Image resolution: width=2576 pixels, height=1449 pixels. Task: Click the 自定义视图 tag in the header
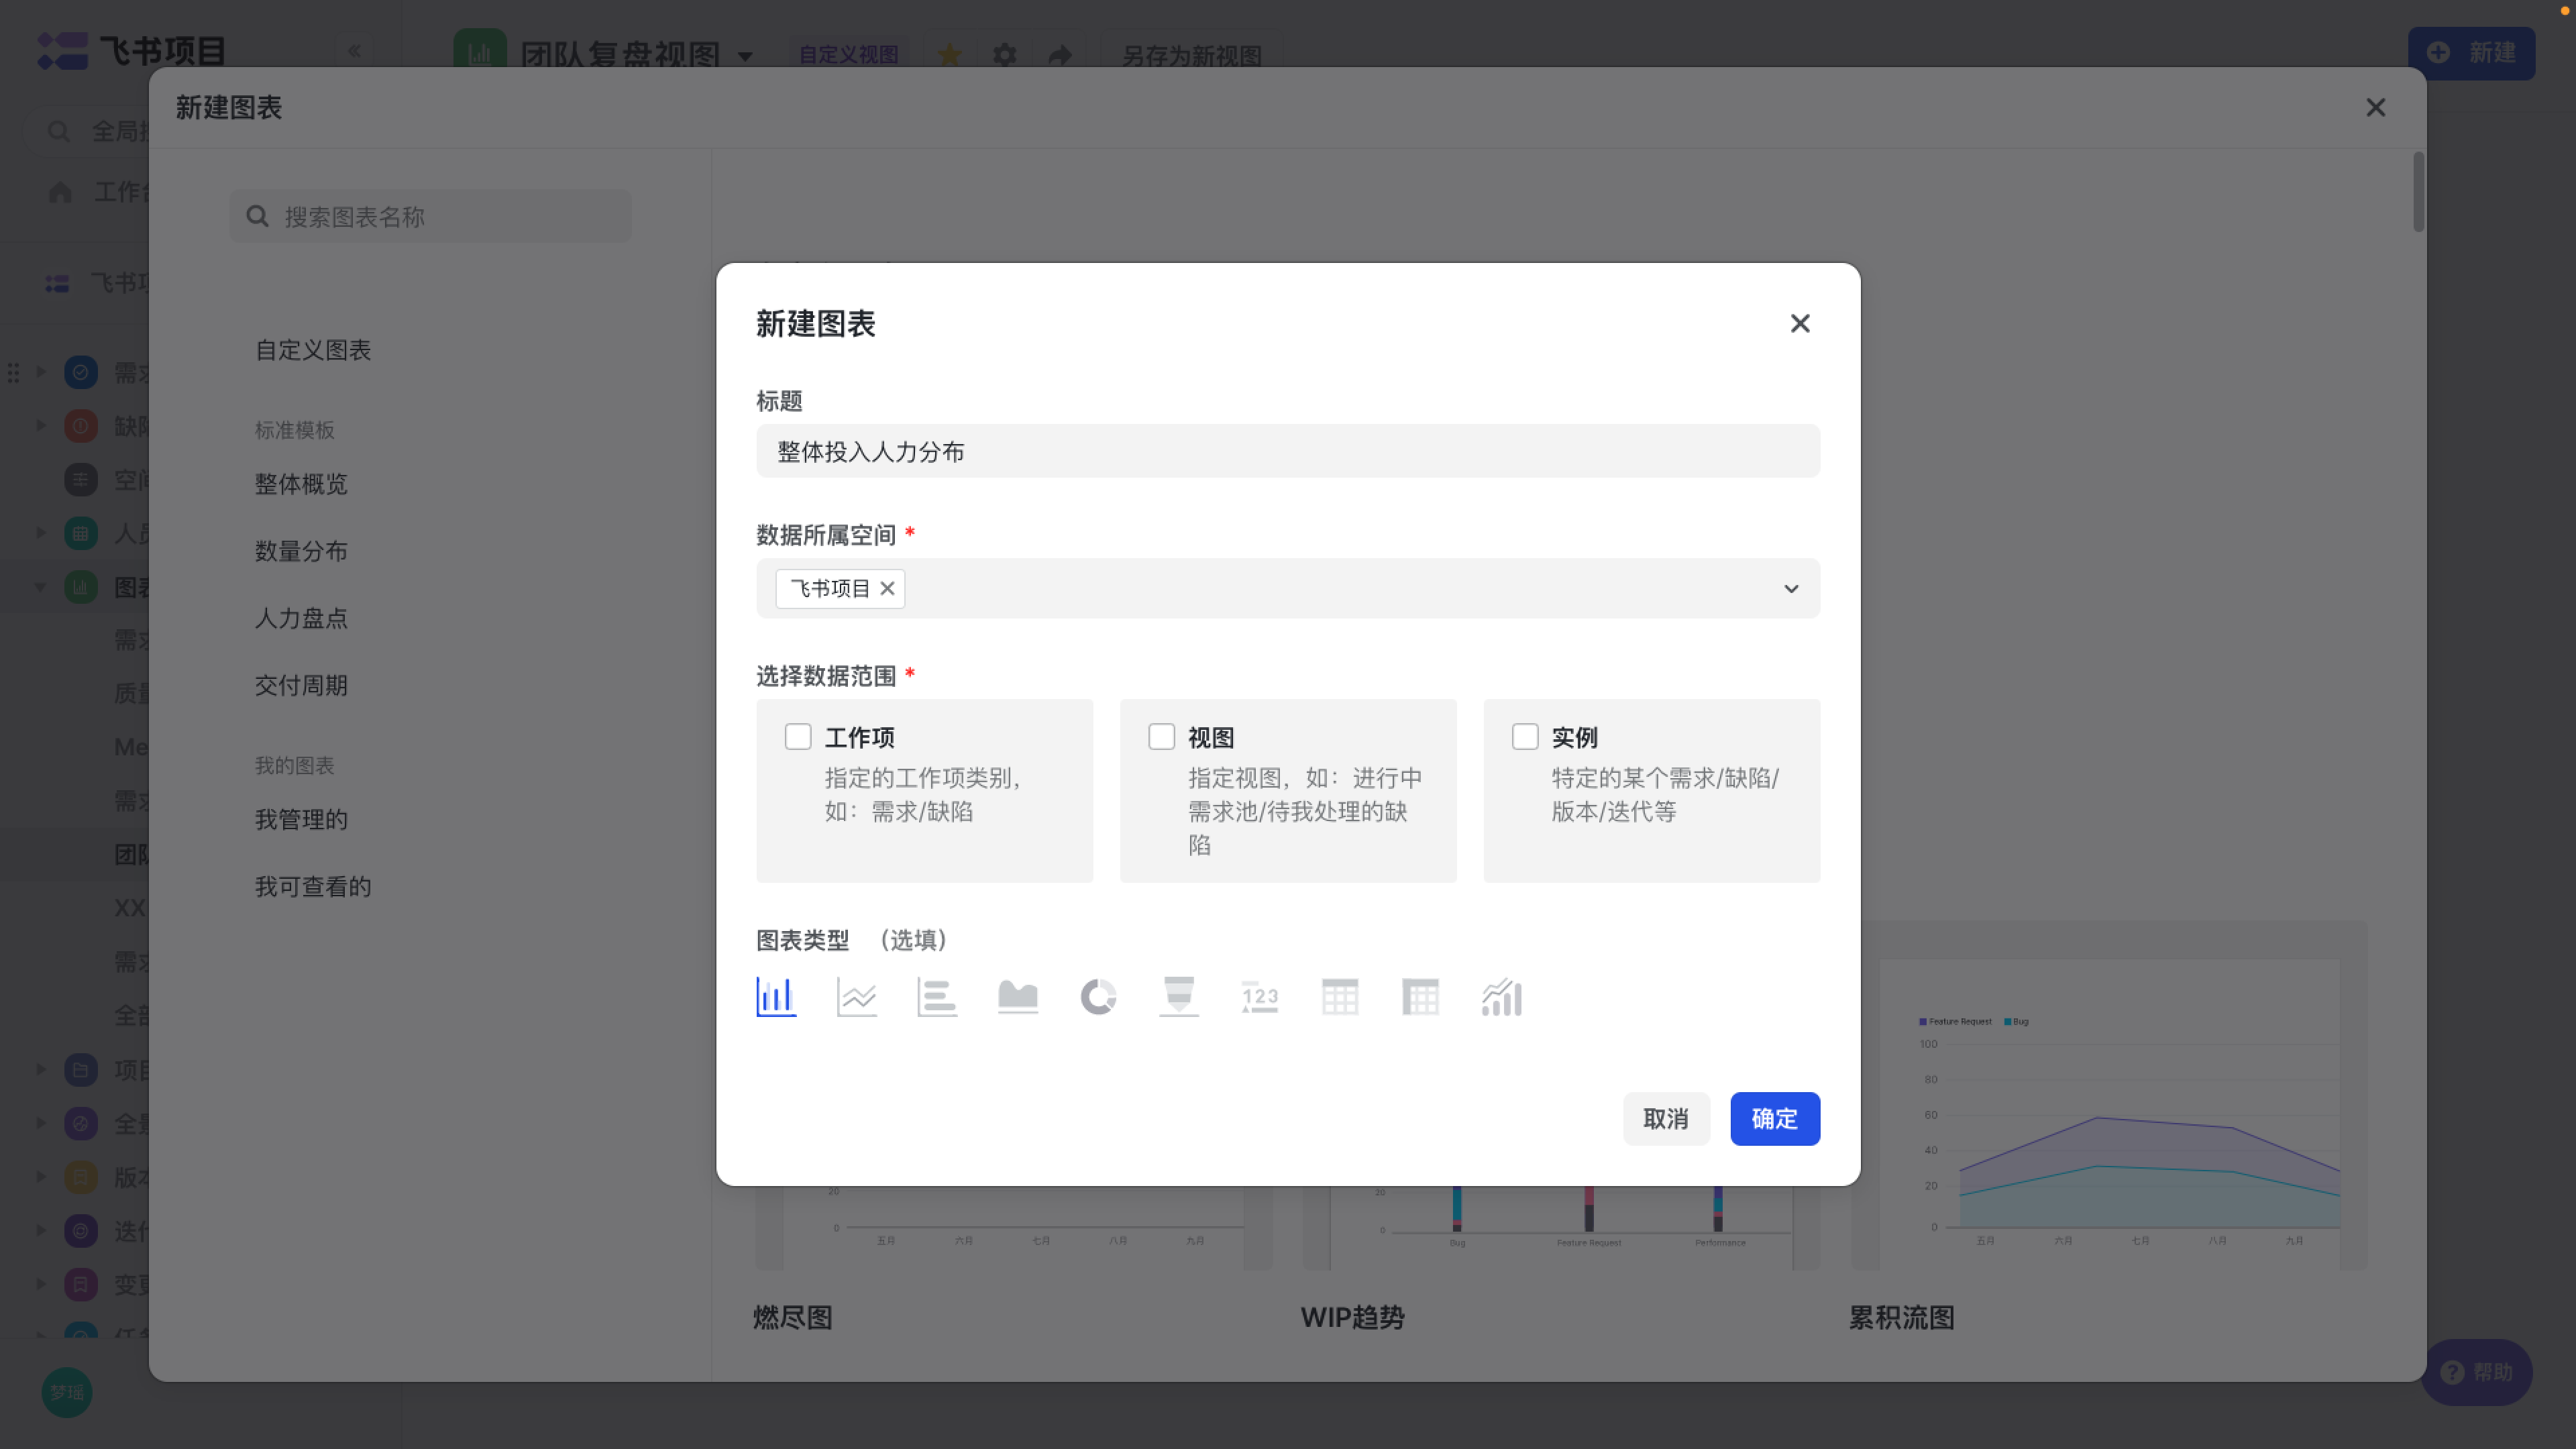click(849, 54)
